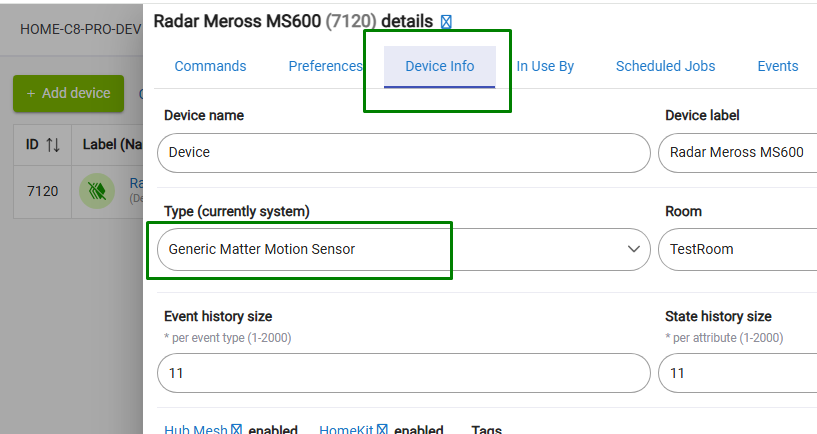This screenshot has width=817, height=434.
Task: Click the Device name input field
Action: pyautogui.click(x=404, y=153)
